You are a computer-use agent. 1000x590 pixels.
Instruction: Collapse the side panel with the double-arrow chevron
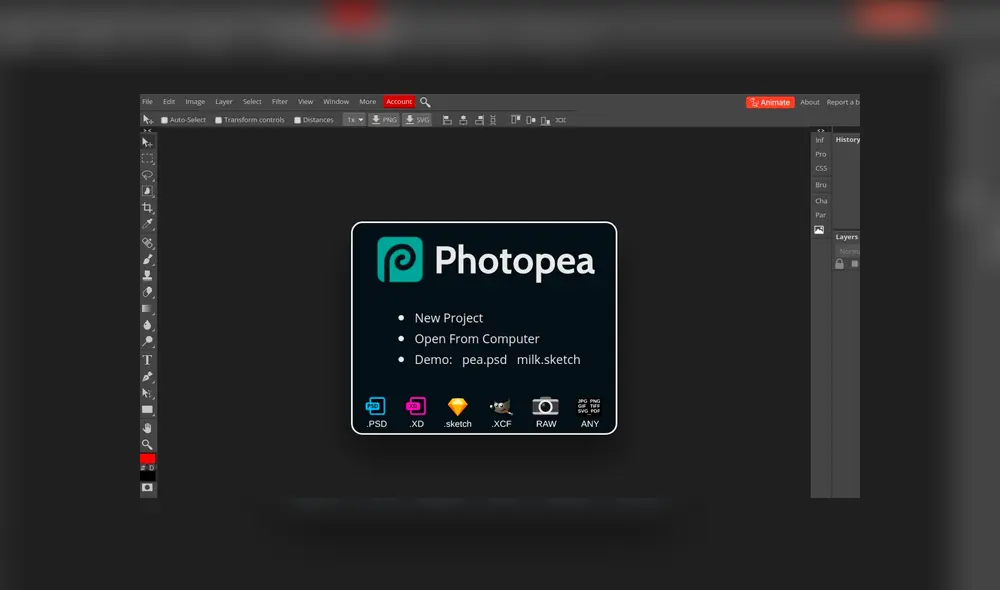[x=820, y=130]
